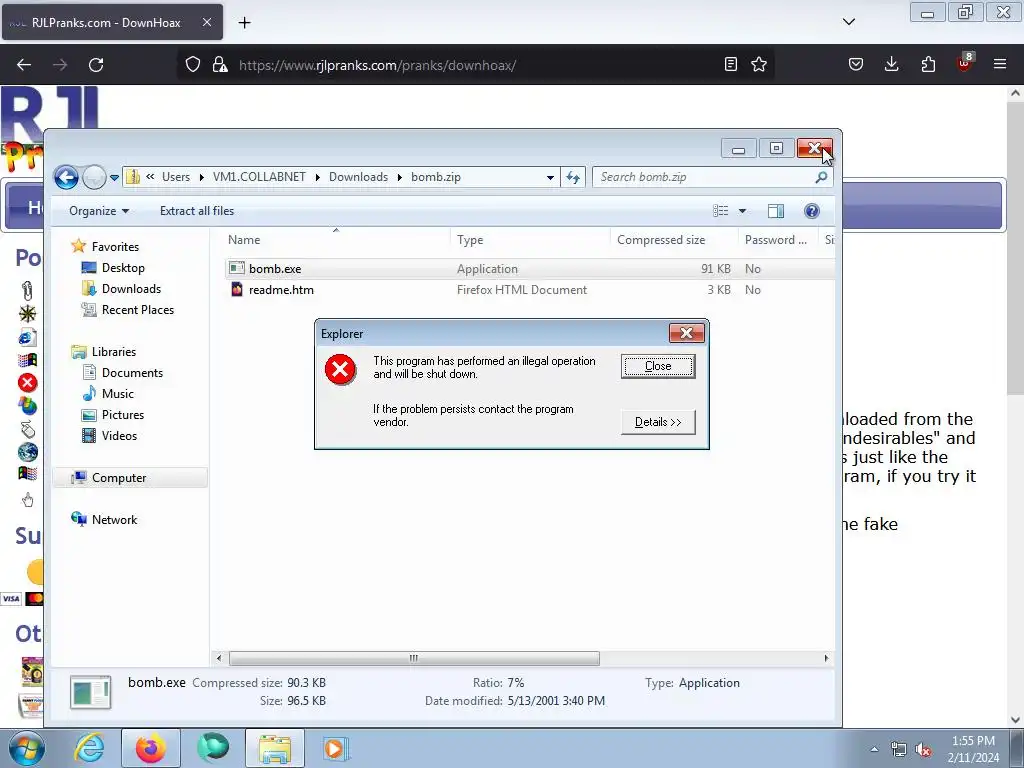Click the Close button in Explorer error dialog

coord(658,366)
